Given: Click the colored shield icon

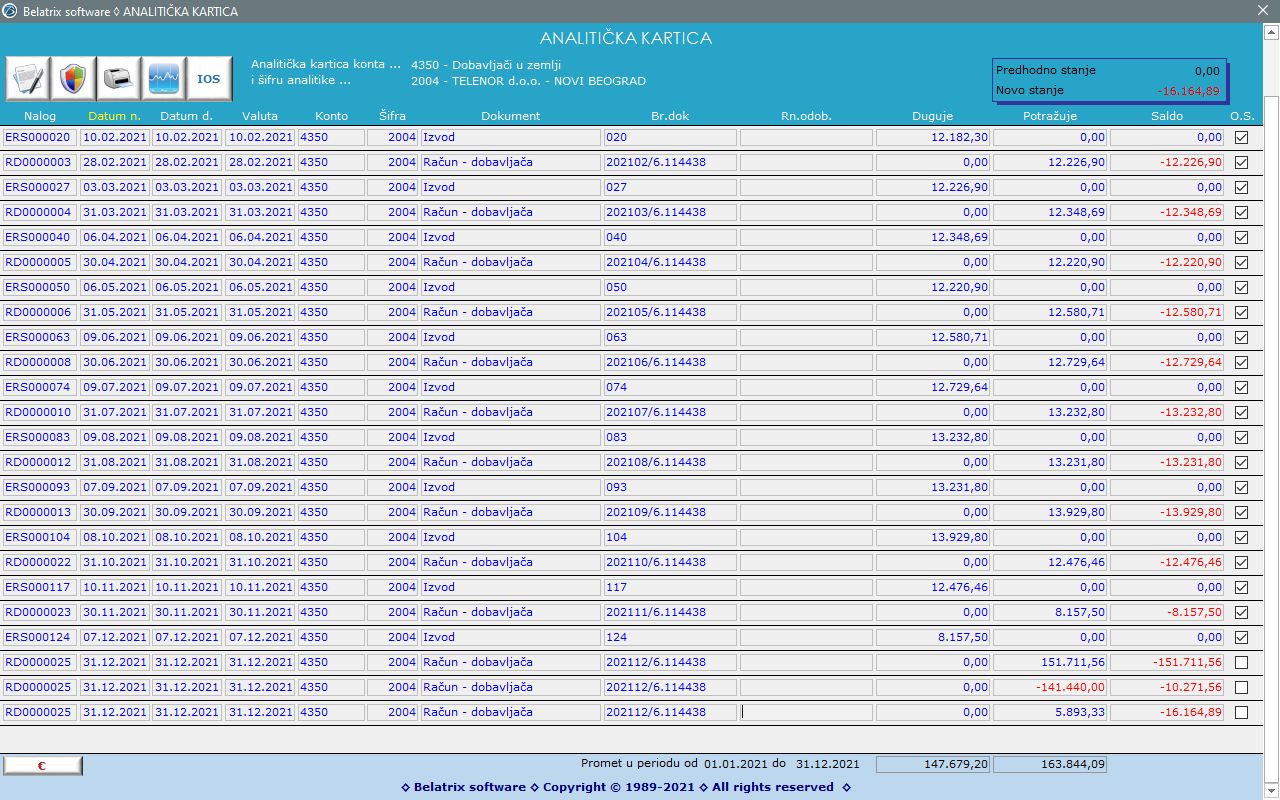Looking at the screenshot, I should coord(74,78).
